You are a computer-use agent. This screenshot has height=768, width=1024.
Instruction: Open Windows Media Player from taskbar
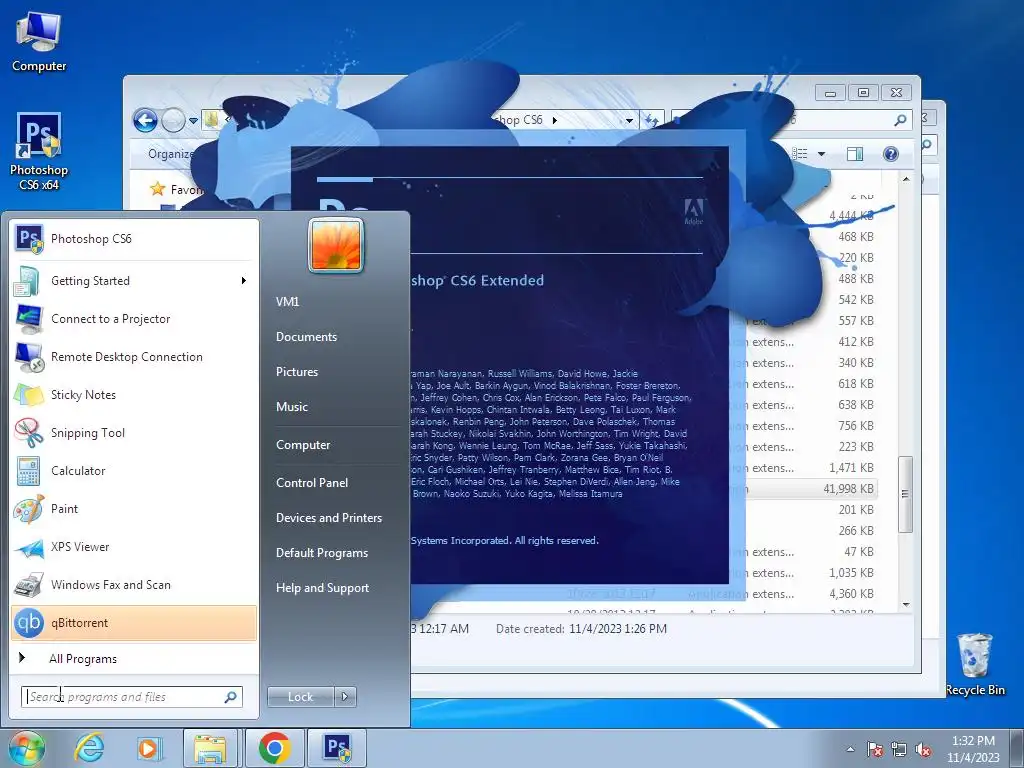pos(149,748)
